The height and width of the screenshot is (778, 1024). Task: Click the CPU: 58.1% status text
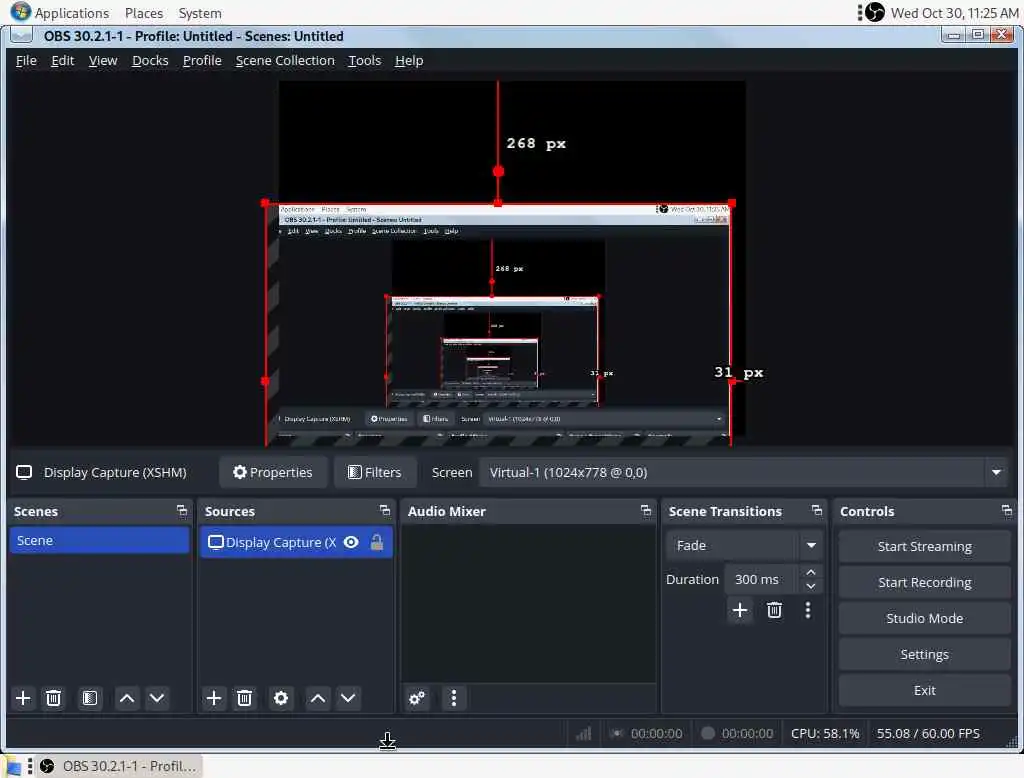[825, 734]
